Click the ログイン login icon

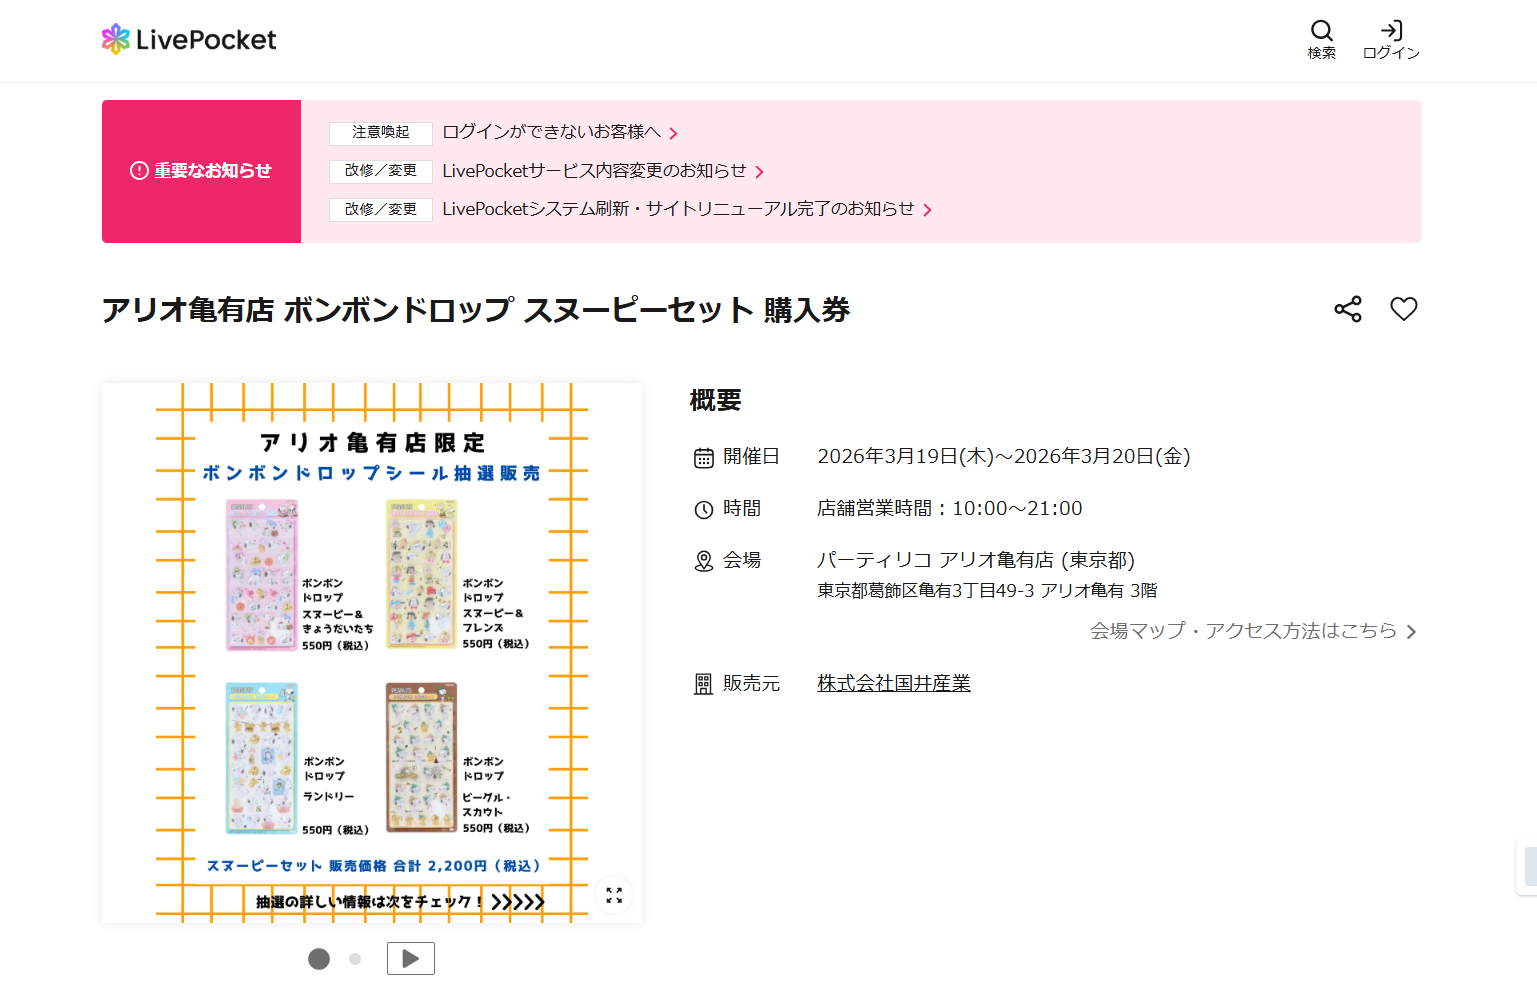point(1391,38)
